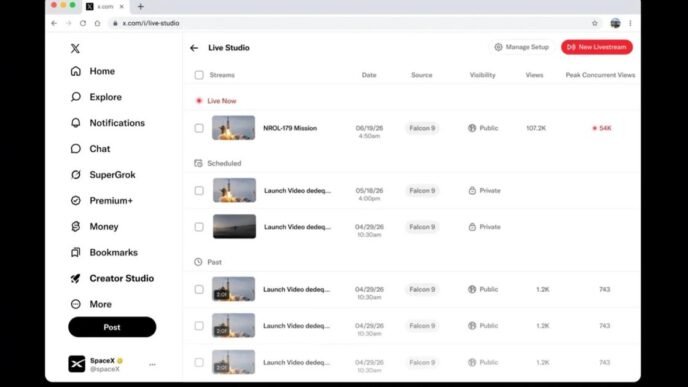
Task: Open the browser three-dot menu
Action: tap(631, 23)
